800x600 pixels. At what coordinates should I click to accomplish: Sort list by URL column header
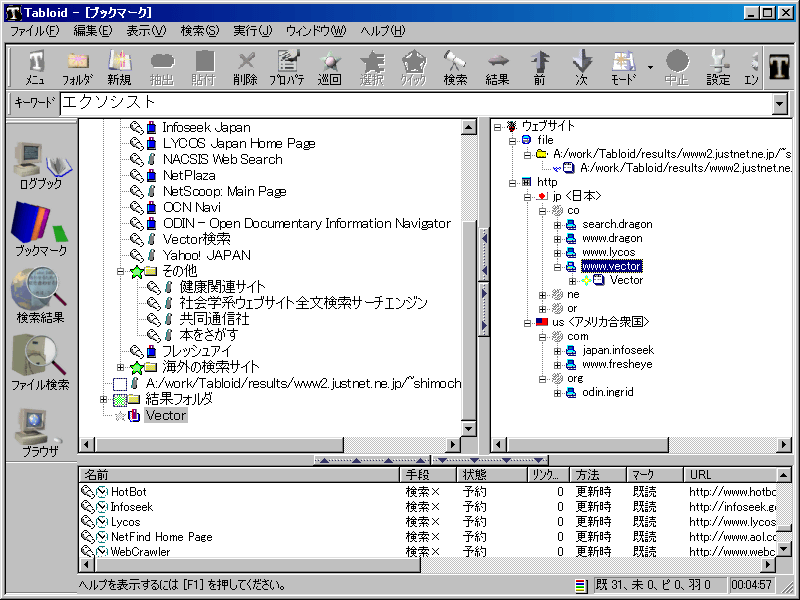pos(730,475)
